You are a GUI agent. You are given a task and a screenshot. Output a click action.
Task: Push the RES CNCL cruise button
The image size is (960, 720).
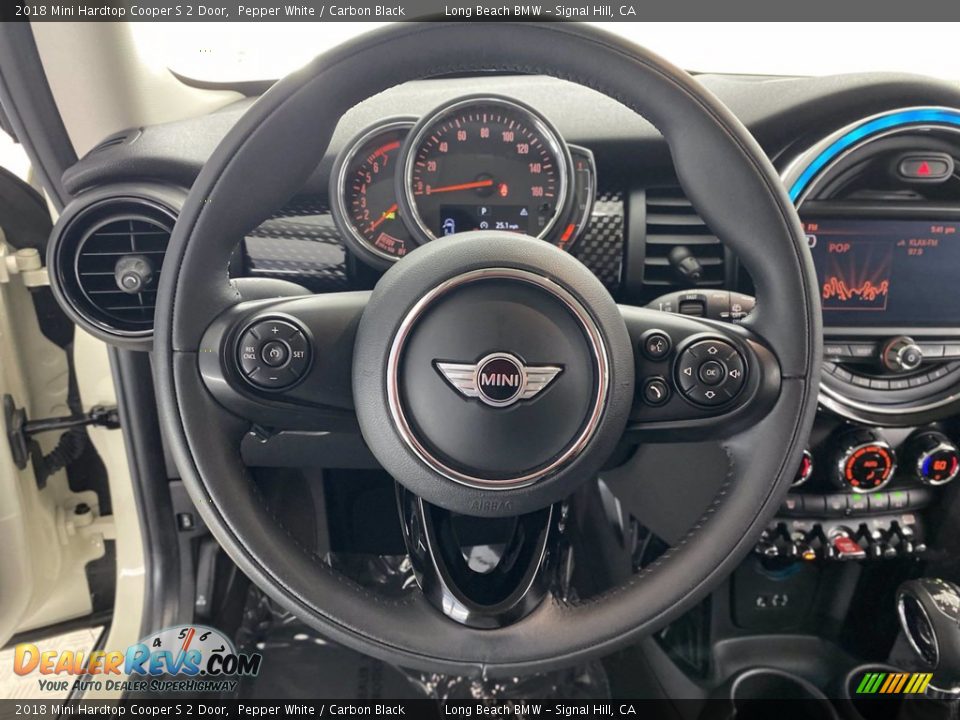(x=249, y=353)
